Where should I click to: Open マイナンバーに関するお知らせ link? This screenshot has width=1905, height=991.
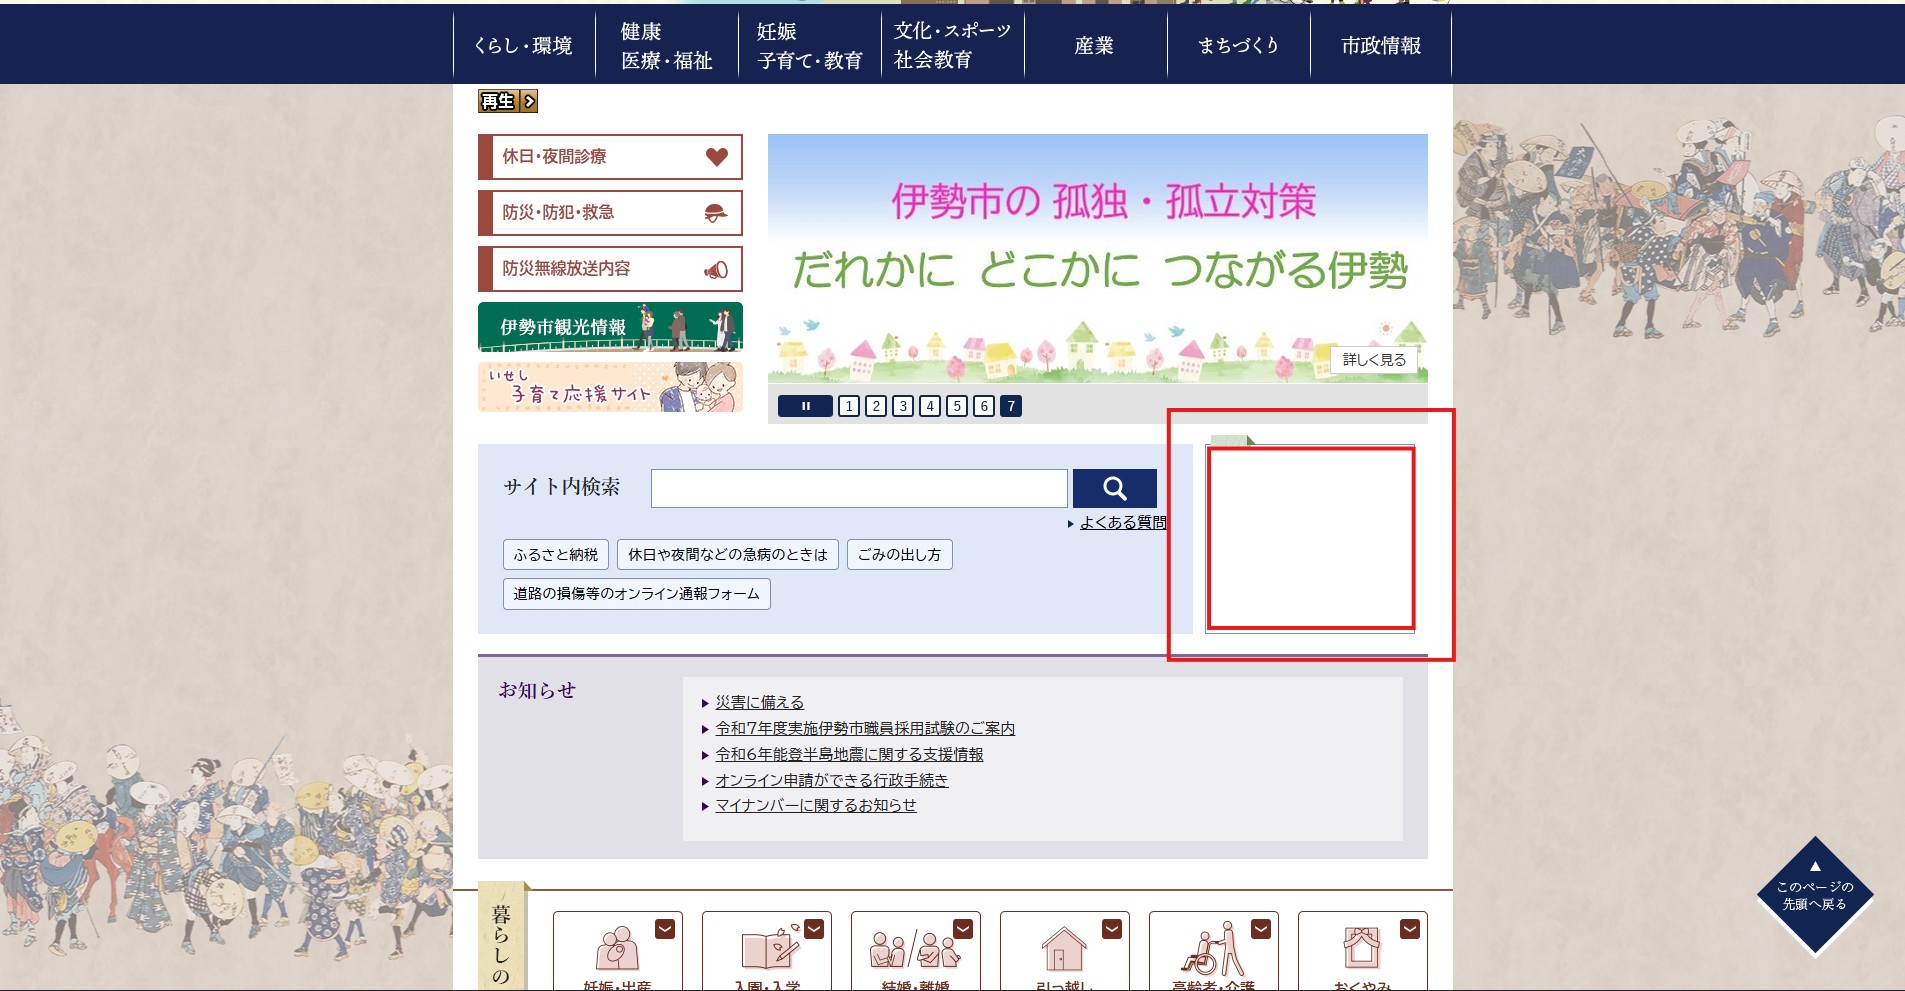[816, 805]
